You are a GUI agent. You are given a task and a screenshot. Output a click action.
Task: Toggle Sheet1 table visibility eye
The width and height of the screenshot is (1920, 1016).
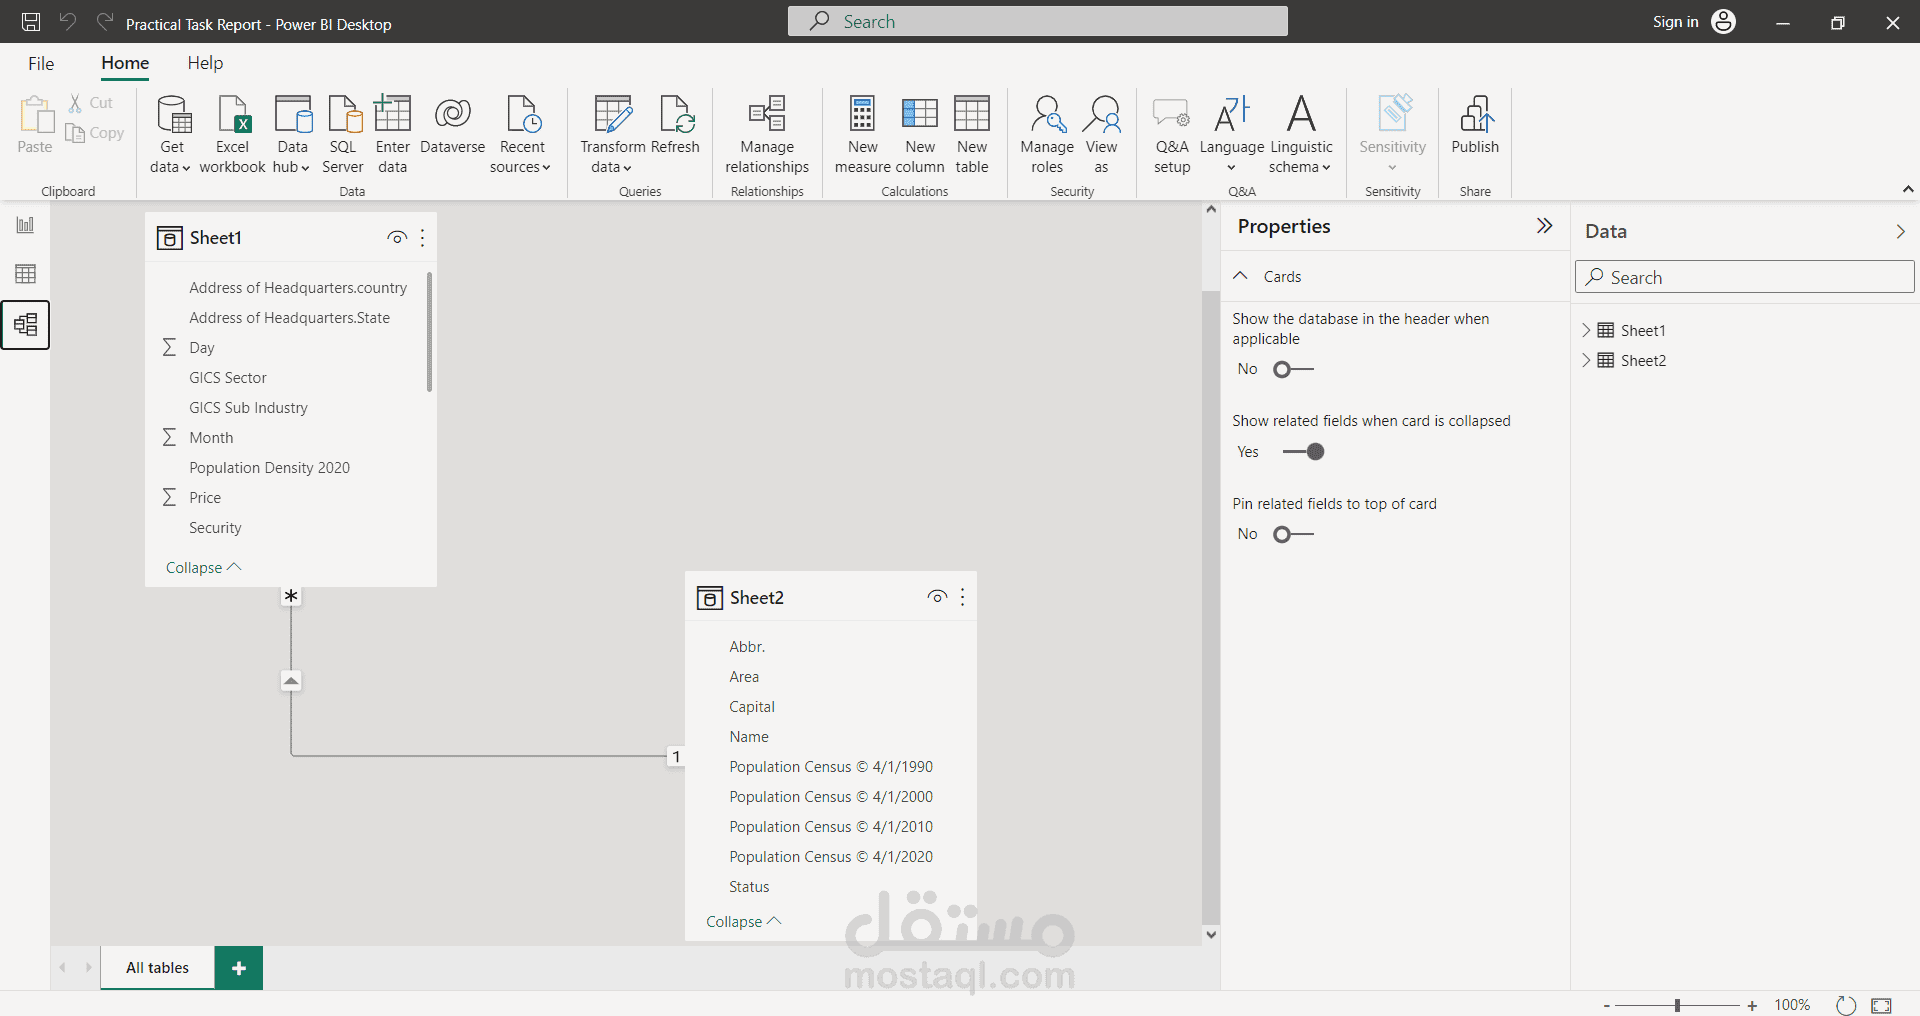click(x=397, y=238)
